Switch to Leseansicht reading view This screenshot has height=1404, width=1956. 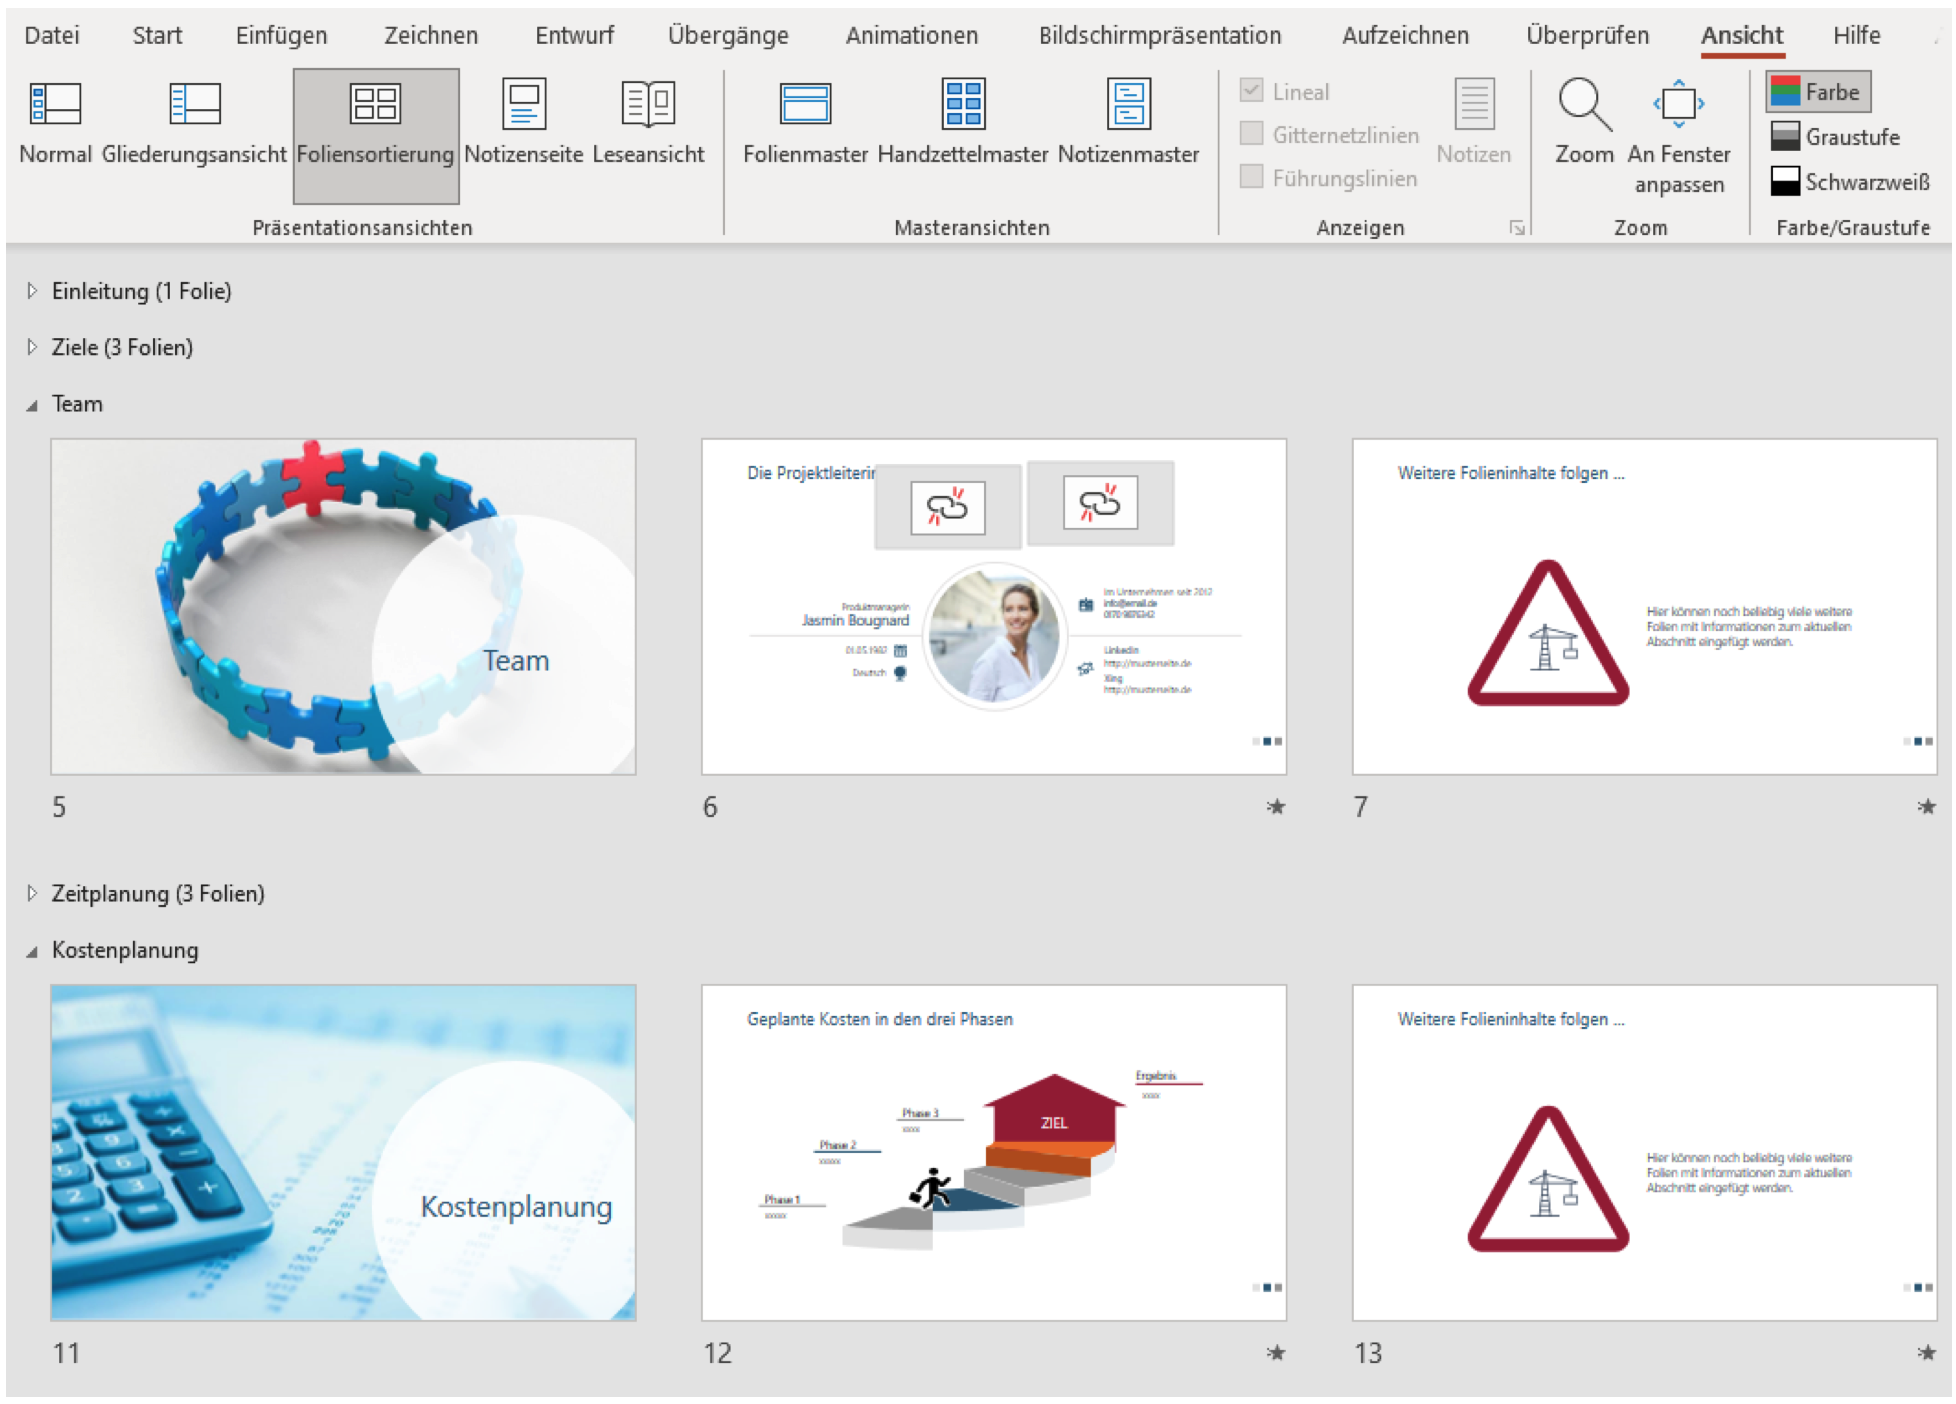coord(648,104)
